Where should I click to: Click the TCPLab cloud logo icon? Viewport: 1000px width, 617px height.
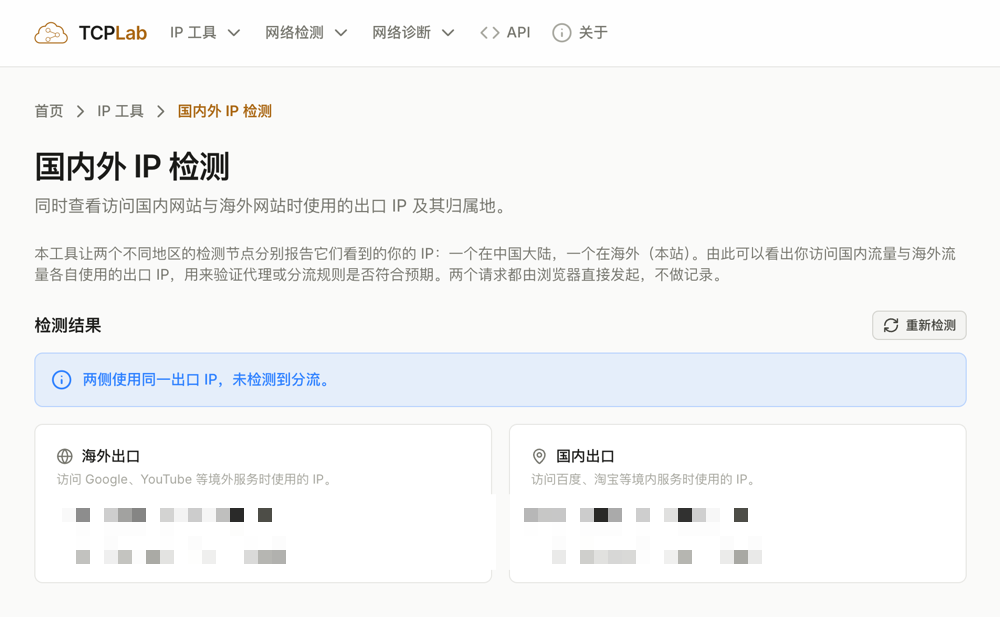[x=51, y=33]
